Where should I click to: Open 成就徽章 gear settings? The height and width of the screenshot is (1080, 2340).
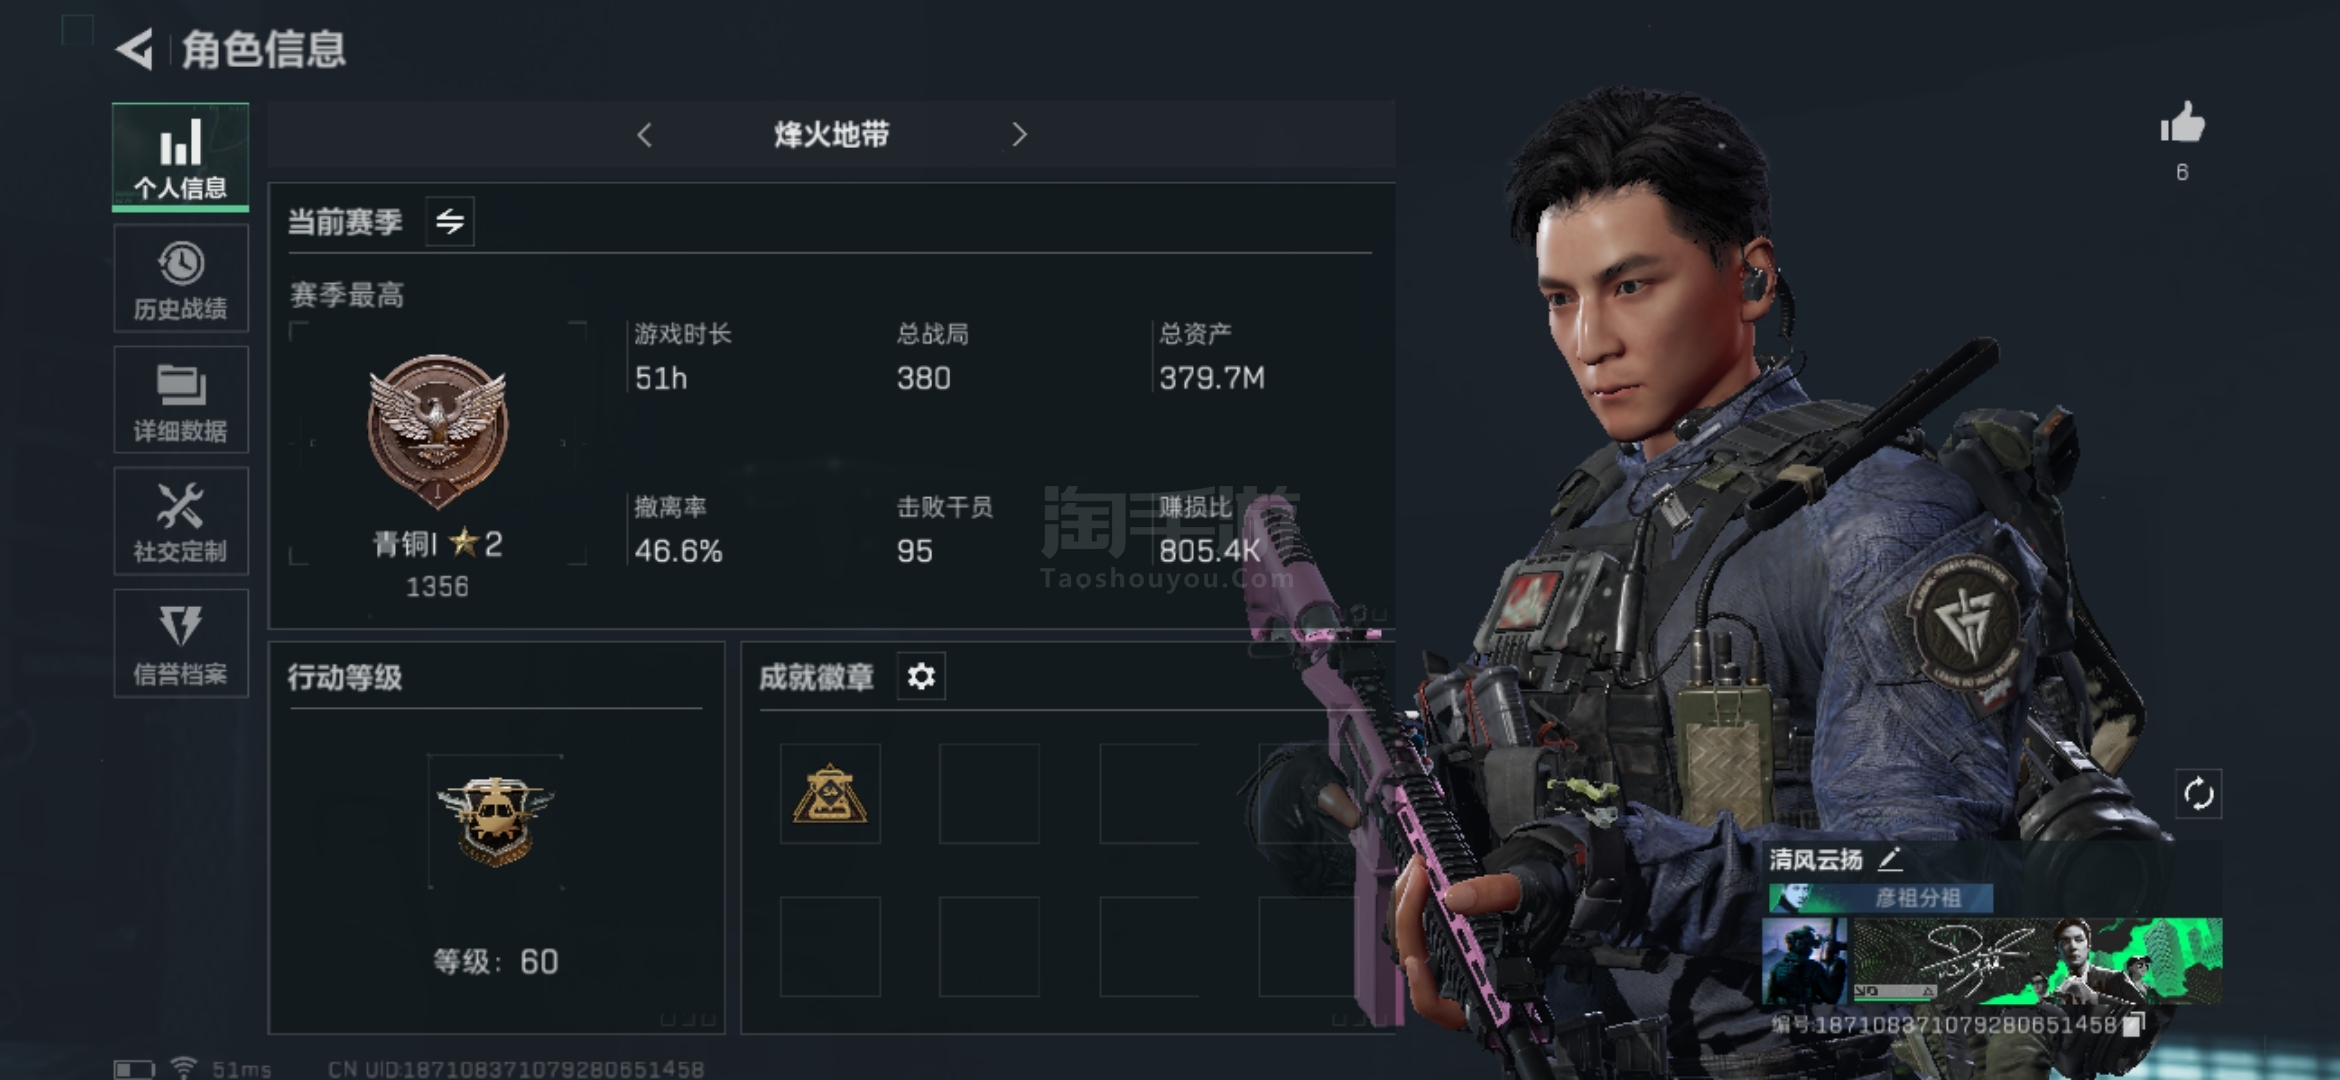pos(921,677)
